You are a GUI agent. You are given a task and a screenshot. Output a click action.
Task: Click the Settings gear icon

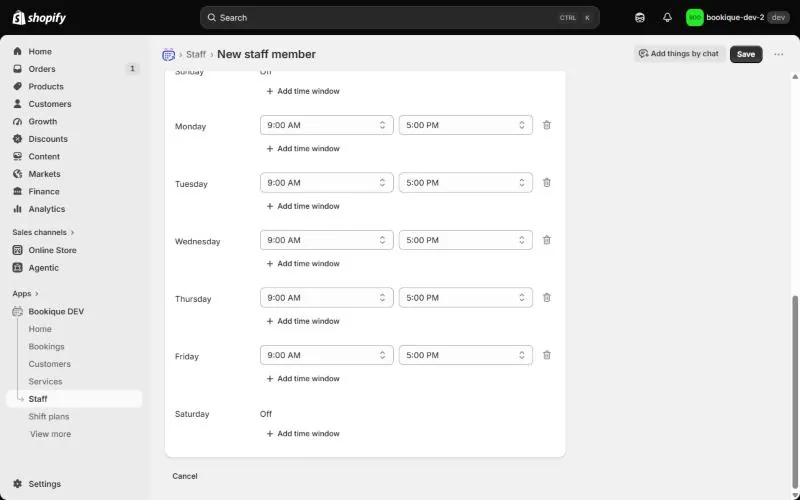tap(17, 484)
